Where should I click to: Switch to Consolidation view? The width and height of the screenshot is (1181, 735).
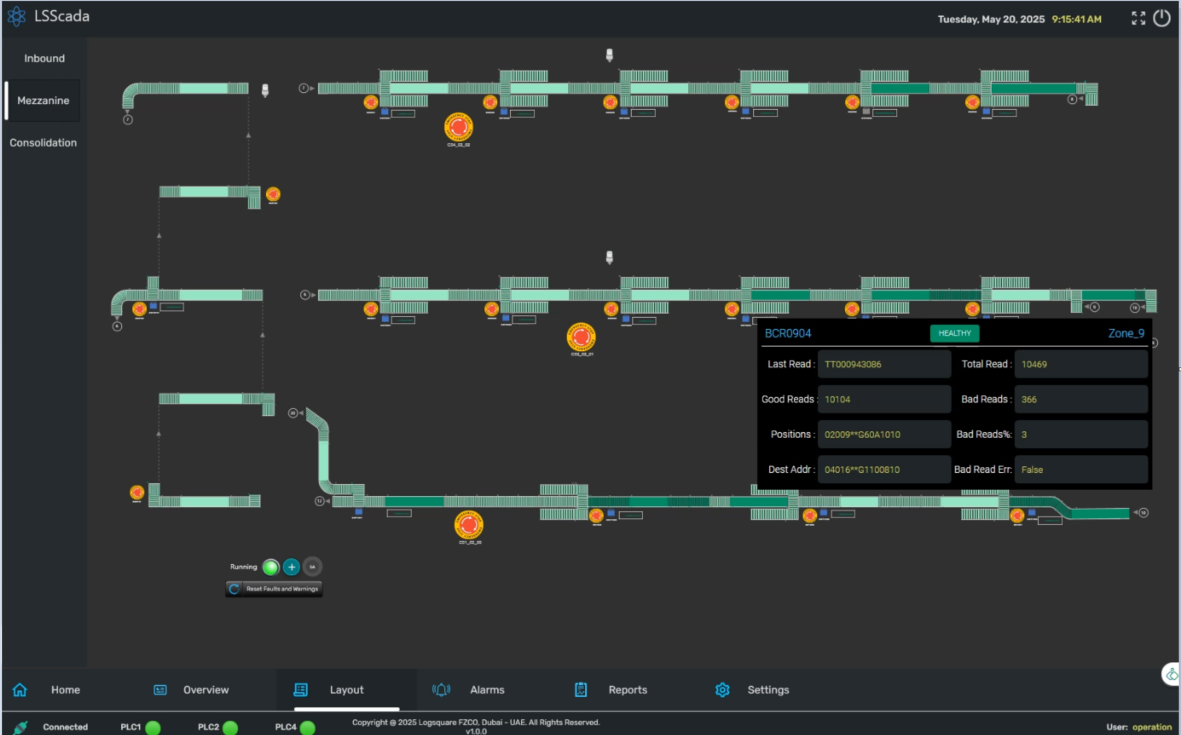43,143
